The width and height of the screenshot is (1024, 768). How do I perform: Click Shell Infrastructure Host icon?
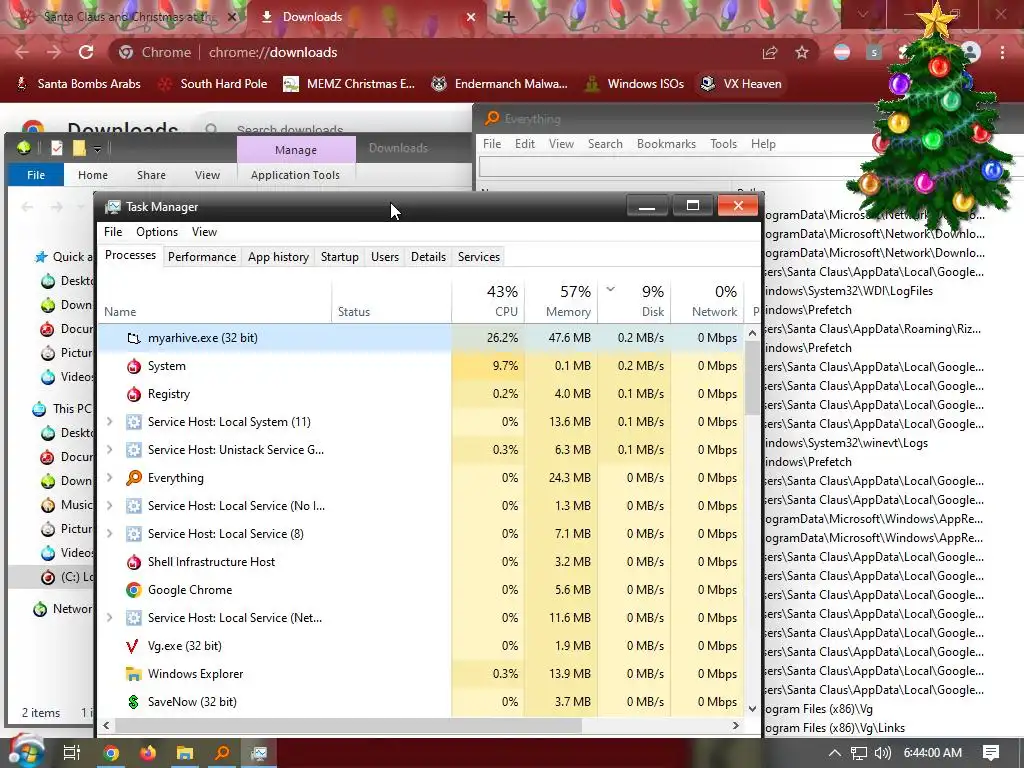134,562
